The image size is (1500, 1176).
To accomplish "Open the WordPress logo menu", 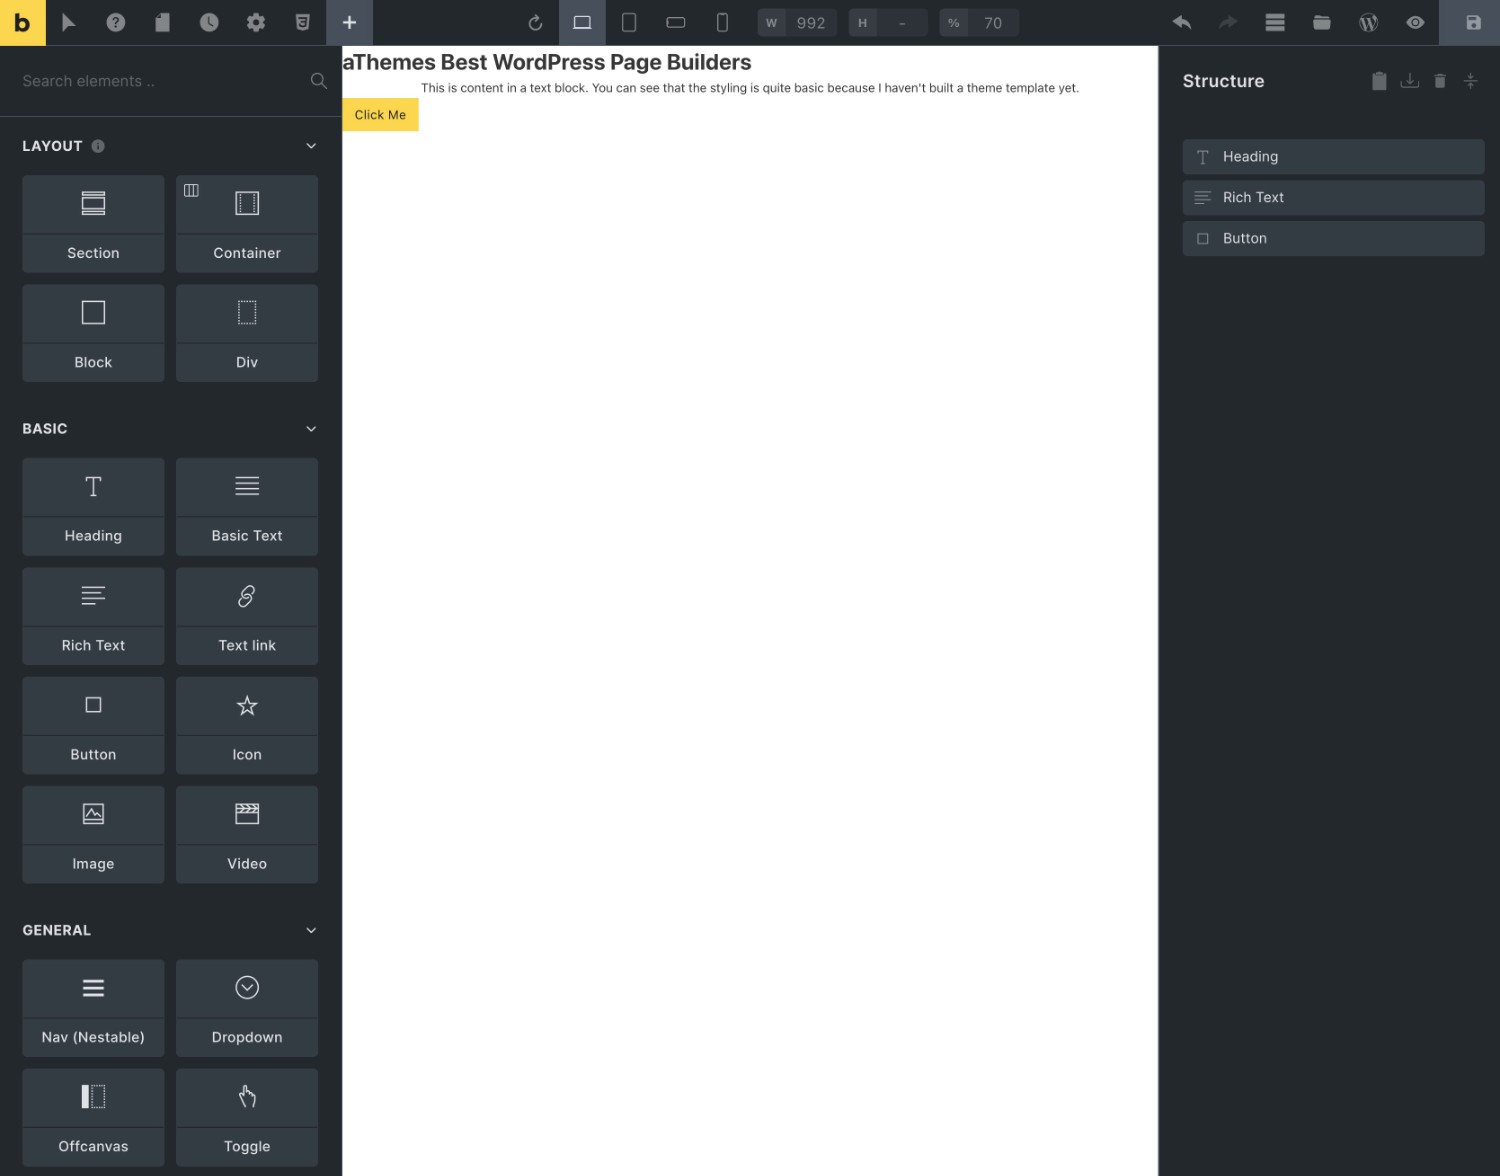I will (1369, 22).
